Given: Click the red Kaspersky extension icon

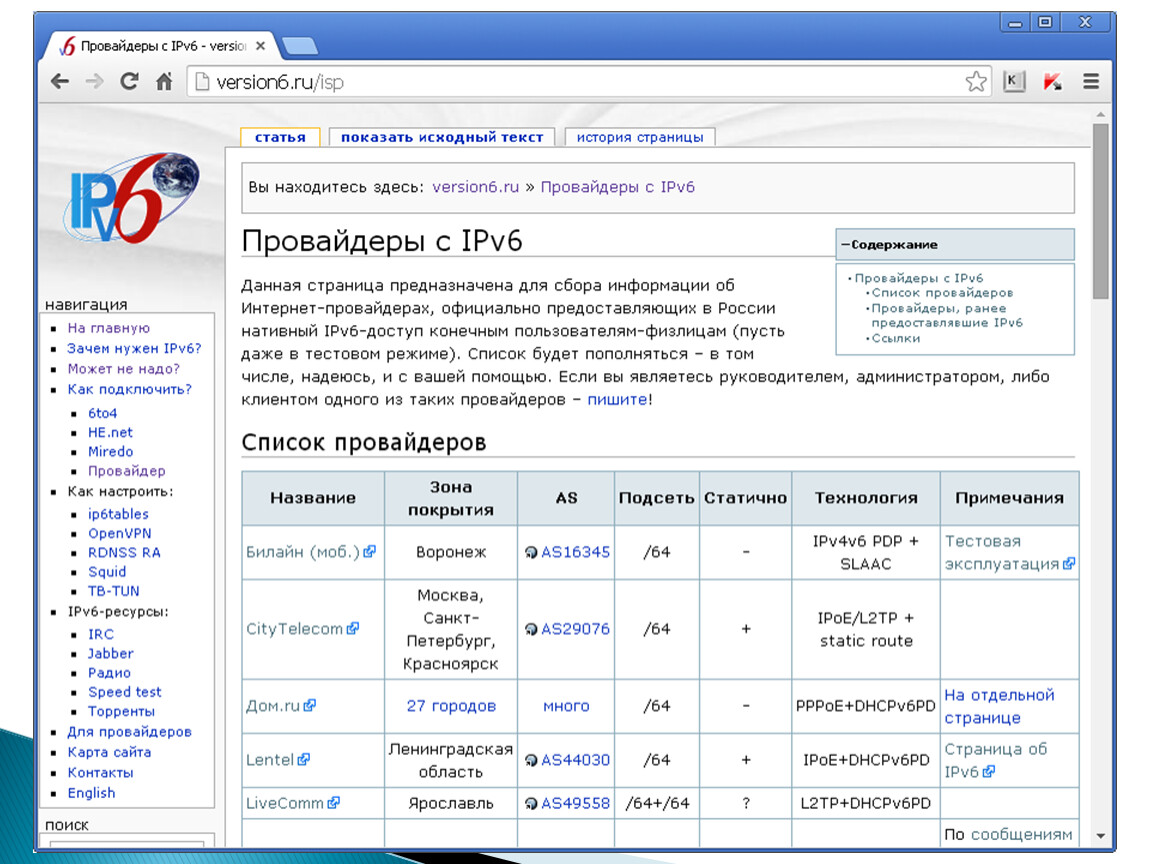Looking at the screenshot, I should pyautogui.click(x=1052, y=82).
